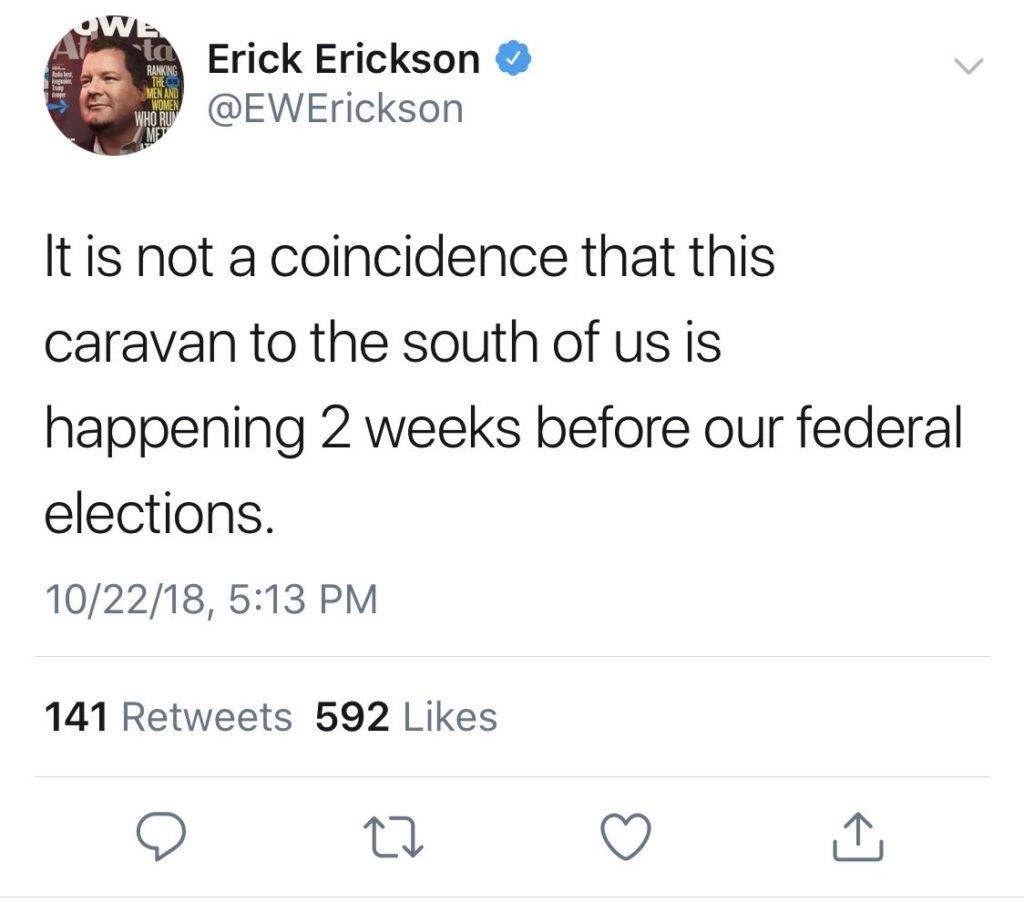Viewport: 1024px width, 903px height.
Task: Click the Erick Erickson display name
Action: [344, 59]
